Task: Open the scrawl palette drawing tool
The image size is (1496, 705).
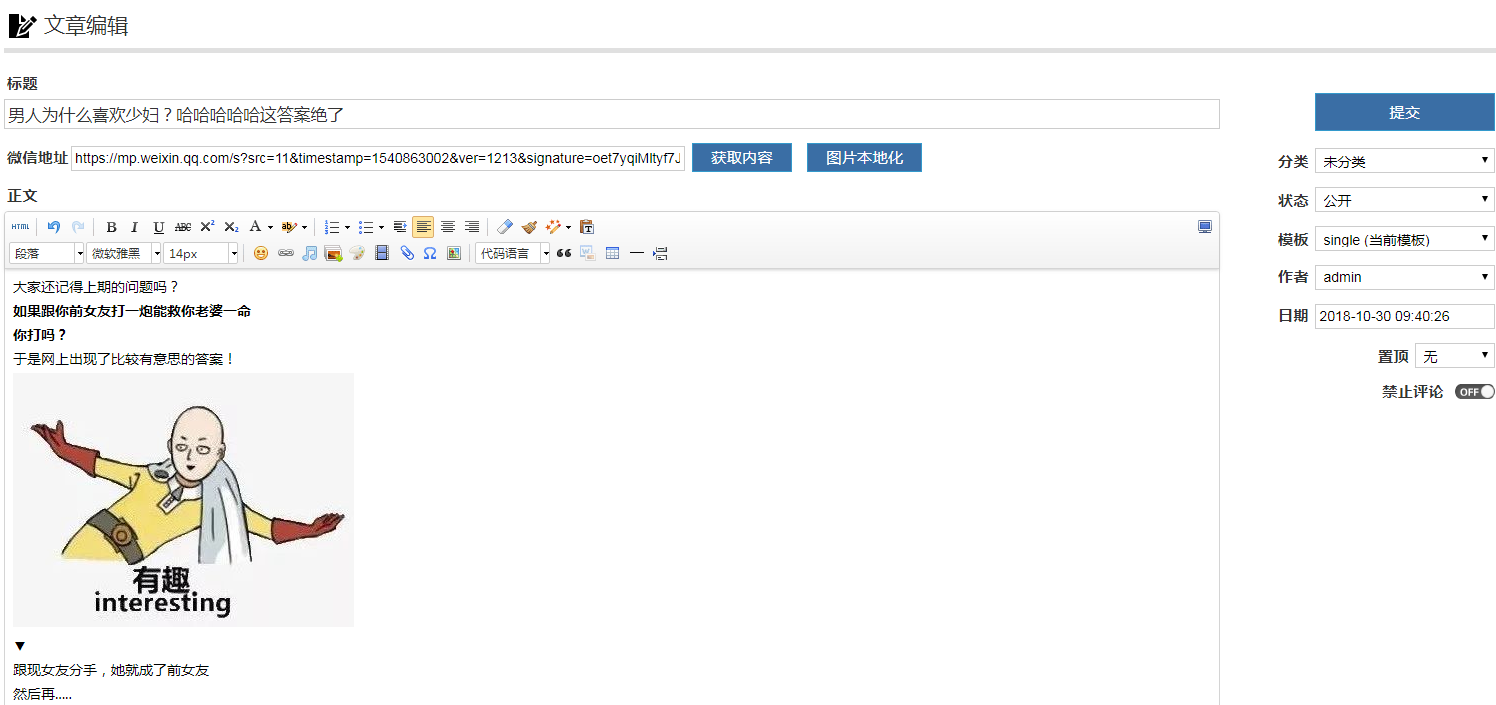Action: click(358, 253)
